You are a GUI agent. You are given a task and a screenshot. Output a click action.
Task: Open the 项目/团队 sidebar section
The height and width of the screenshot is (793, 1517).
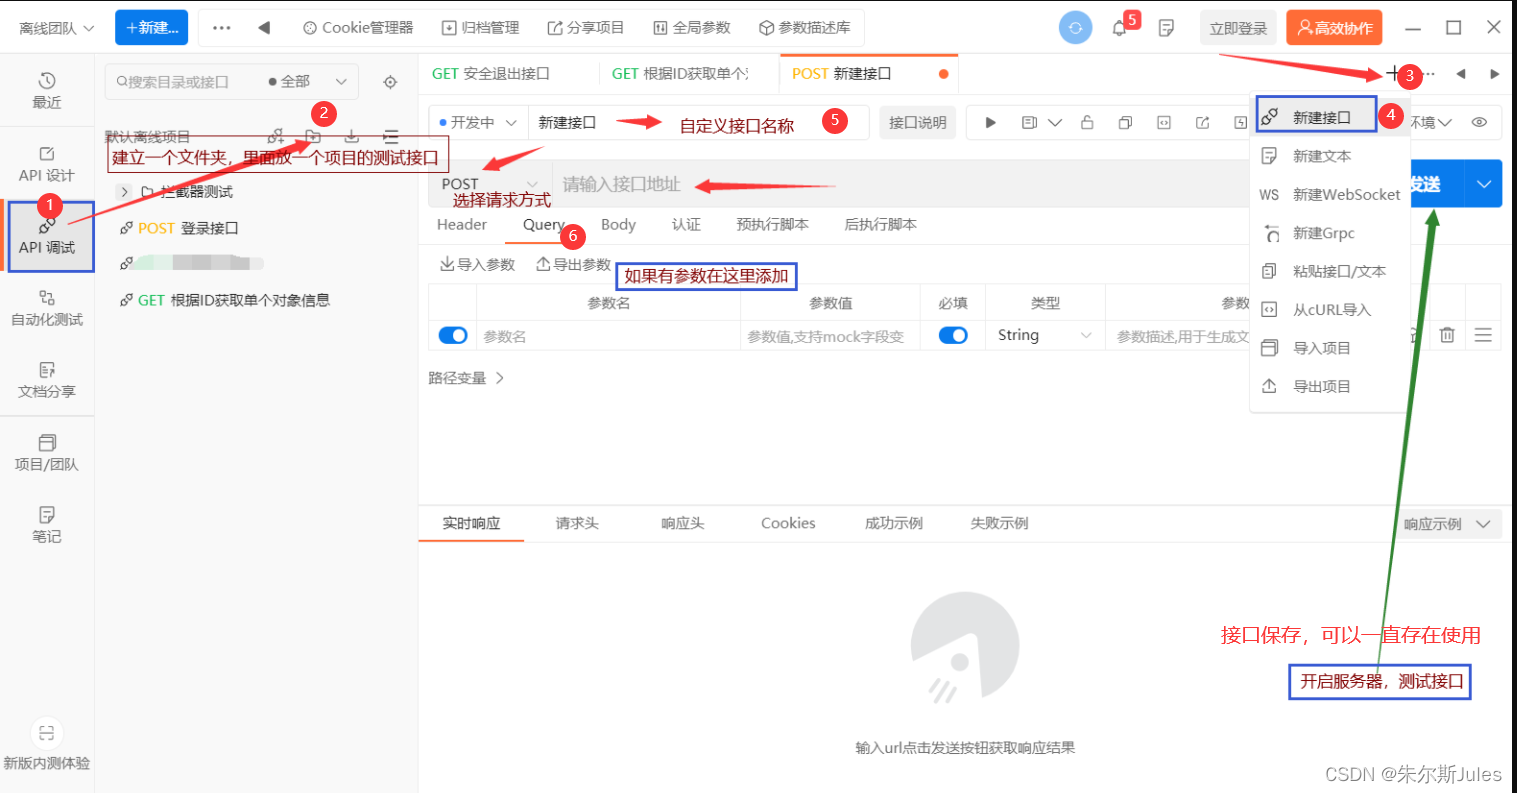[47, 453]
